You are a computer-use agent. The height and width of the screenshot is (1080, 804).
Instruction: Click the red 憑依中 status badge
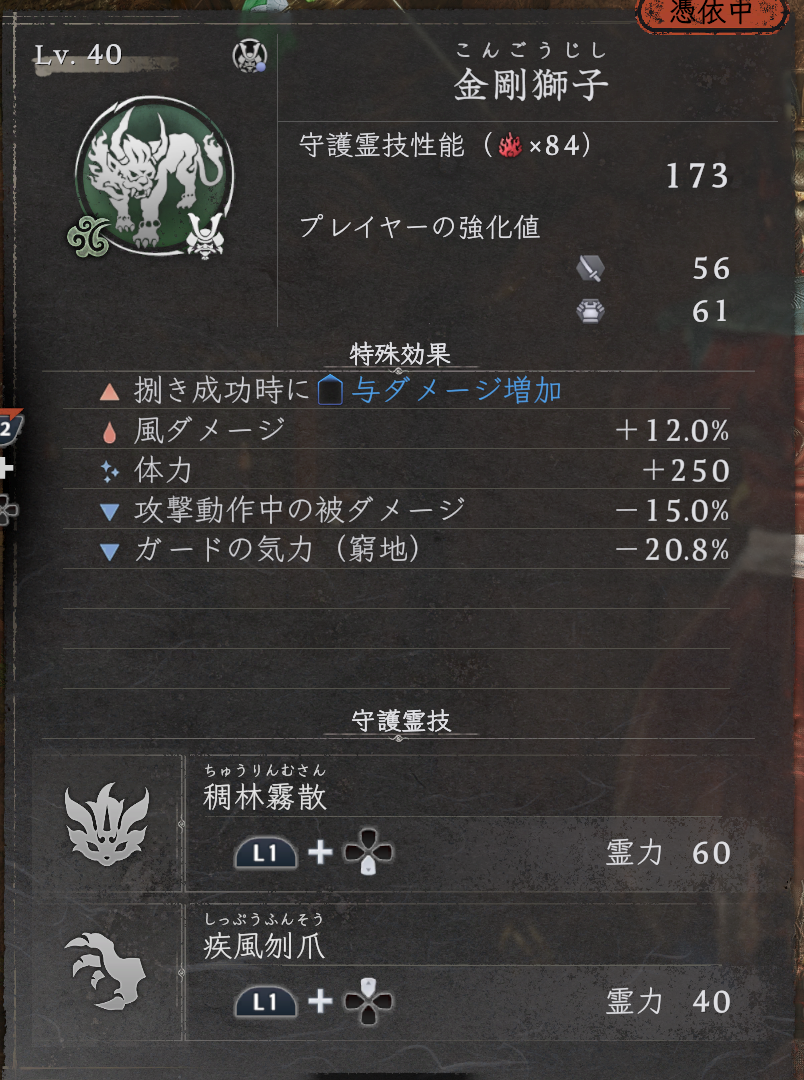[x=710, y=14]
